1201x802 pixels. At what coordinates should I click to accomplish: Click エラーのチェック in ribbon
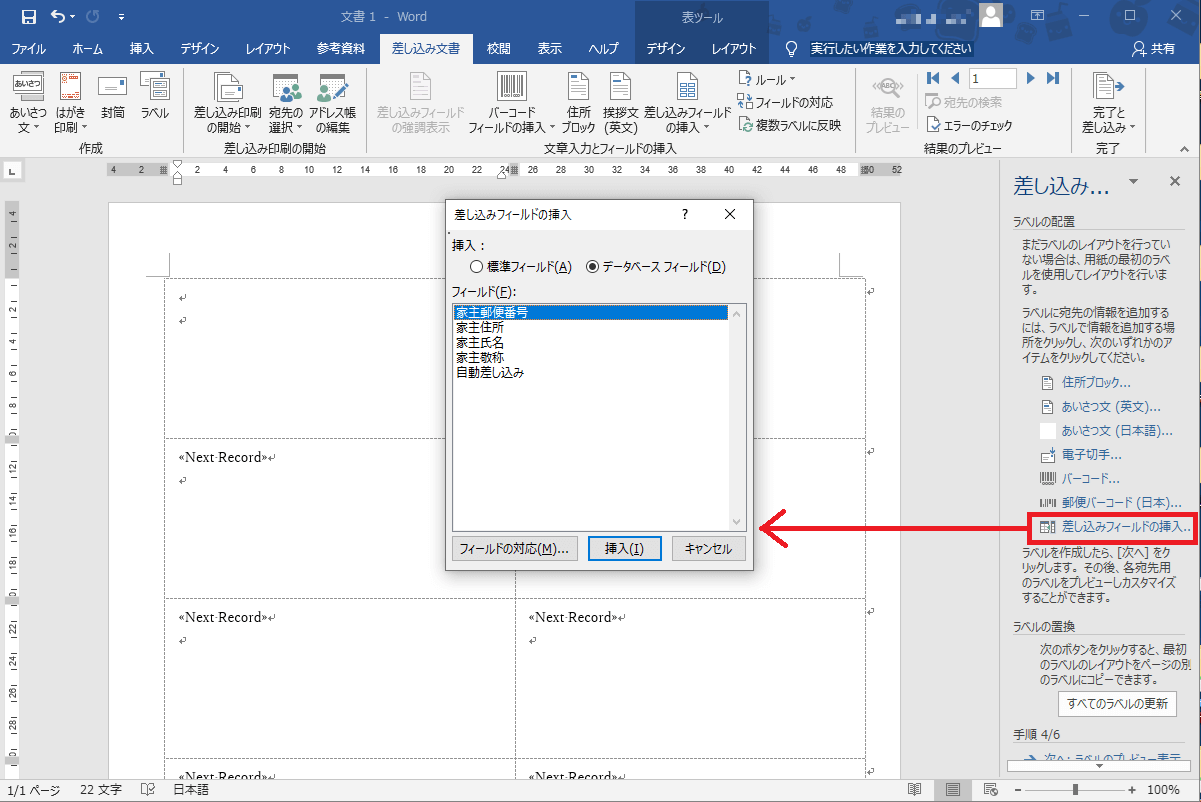coord(969,125)
